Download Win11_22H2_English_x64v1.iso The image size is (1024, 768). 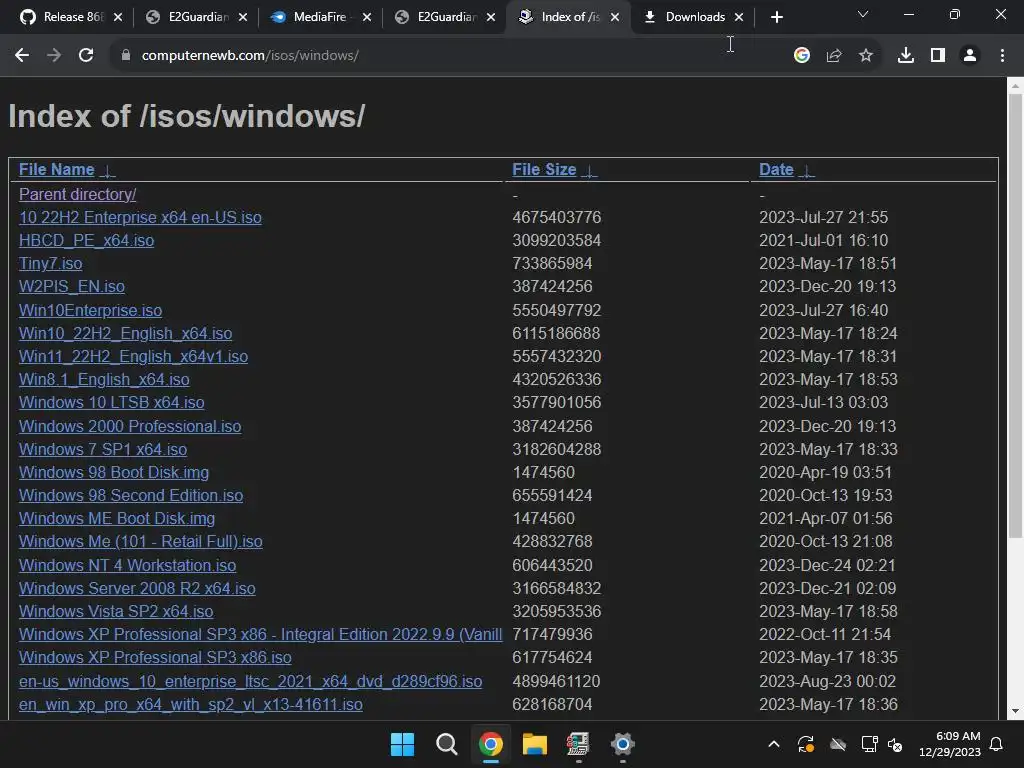tap(133, 357)
